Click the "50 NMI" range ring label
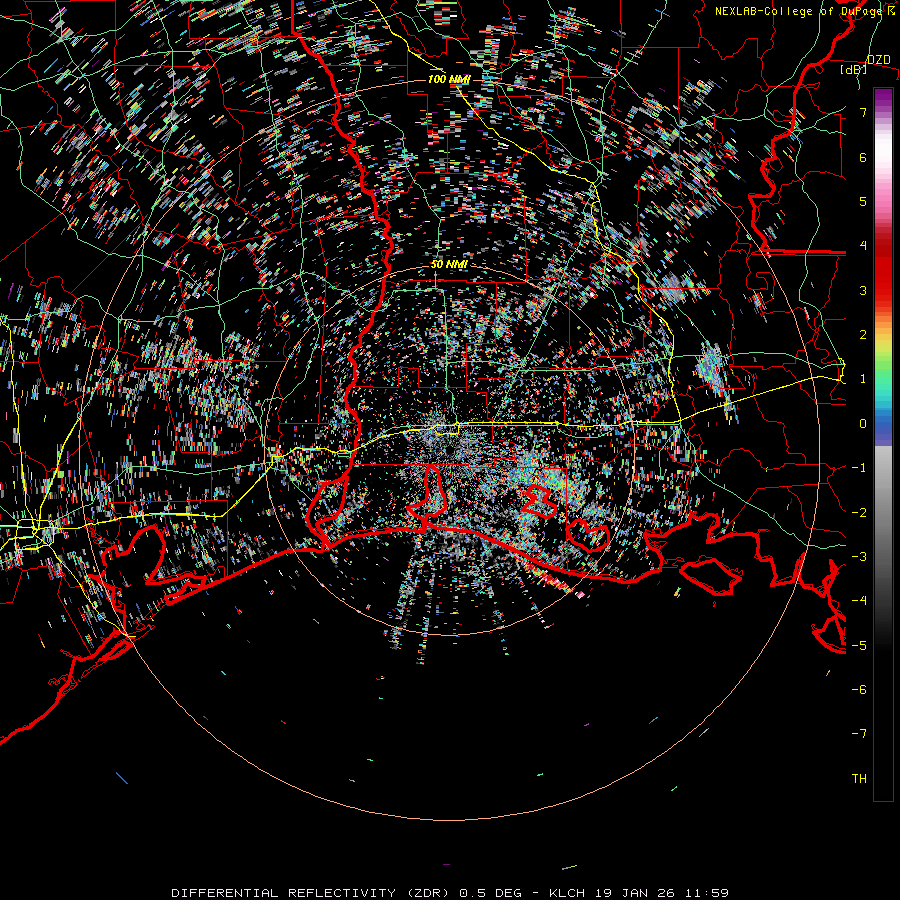This screenshot has width=900, height=900. coord(449,265)
